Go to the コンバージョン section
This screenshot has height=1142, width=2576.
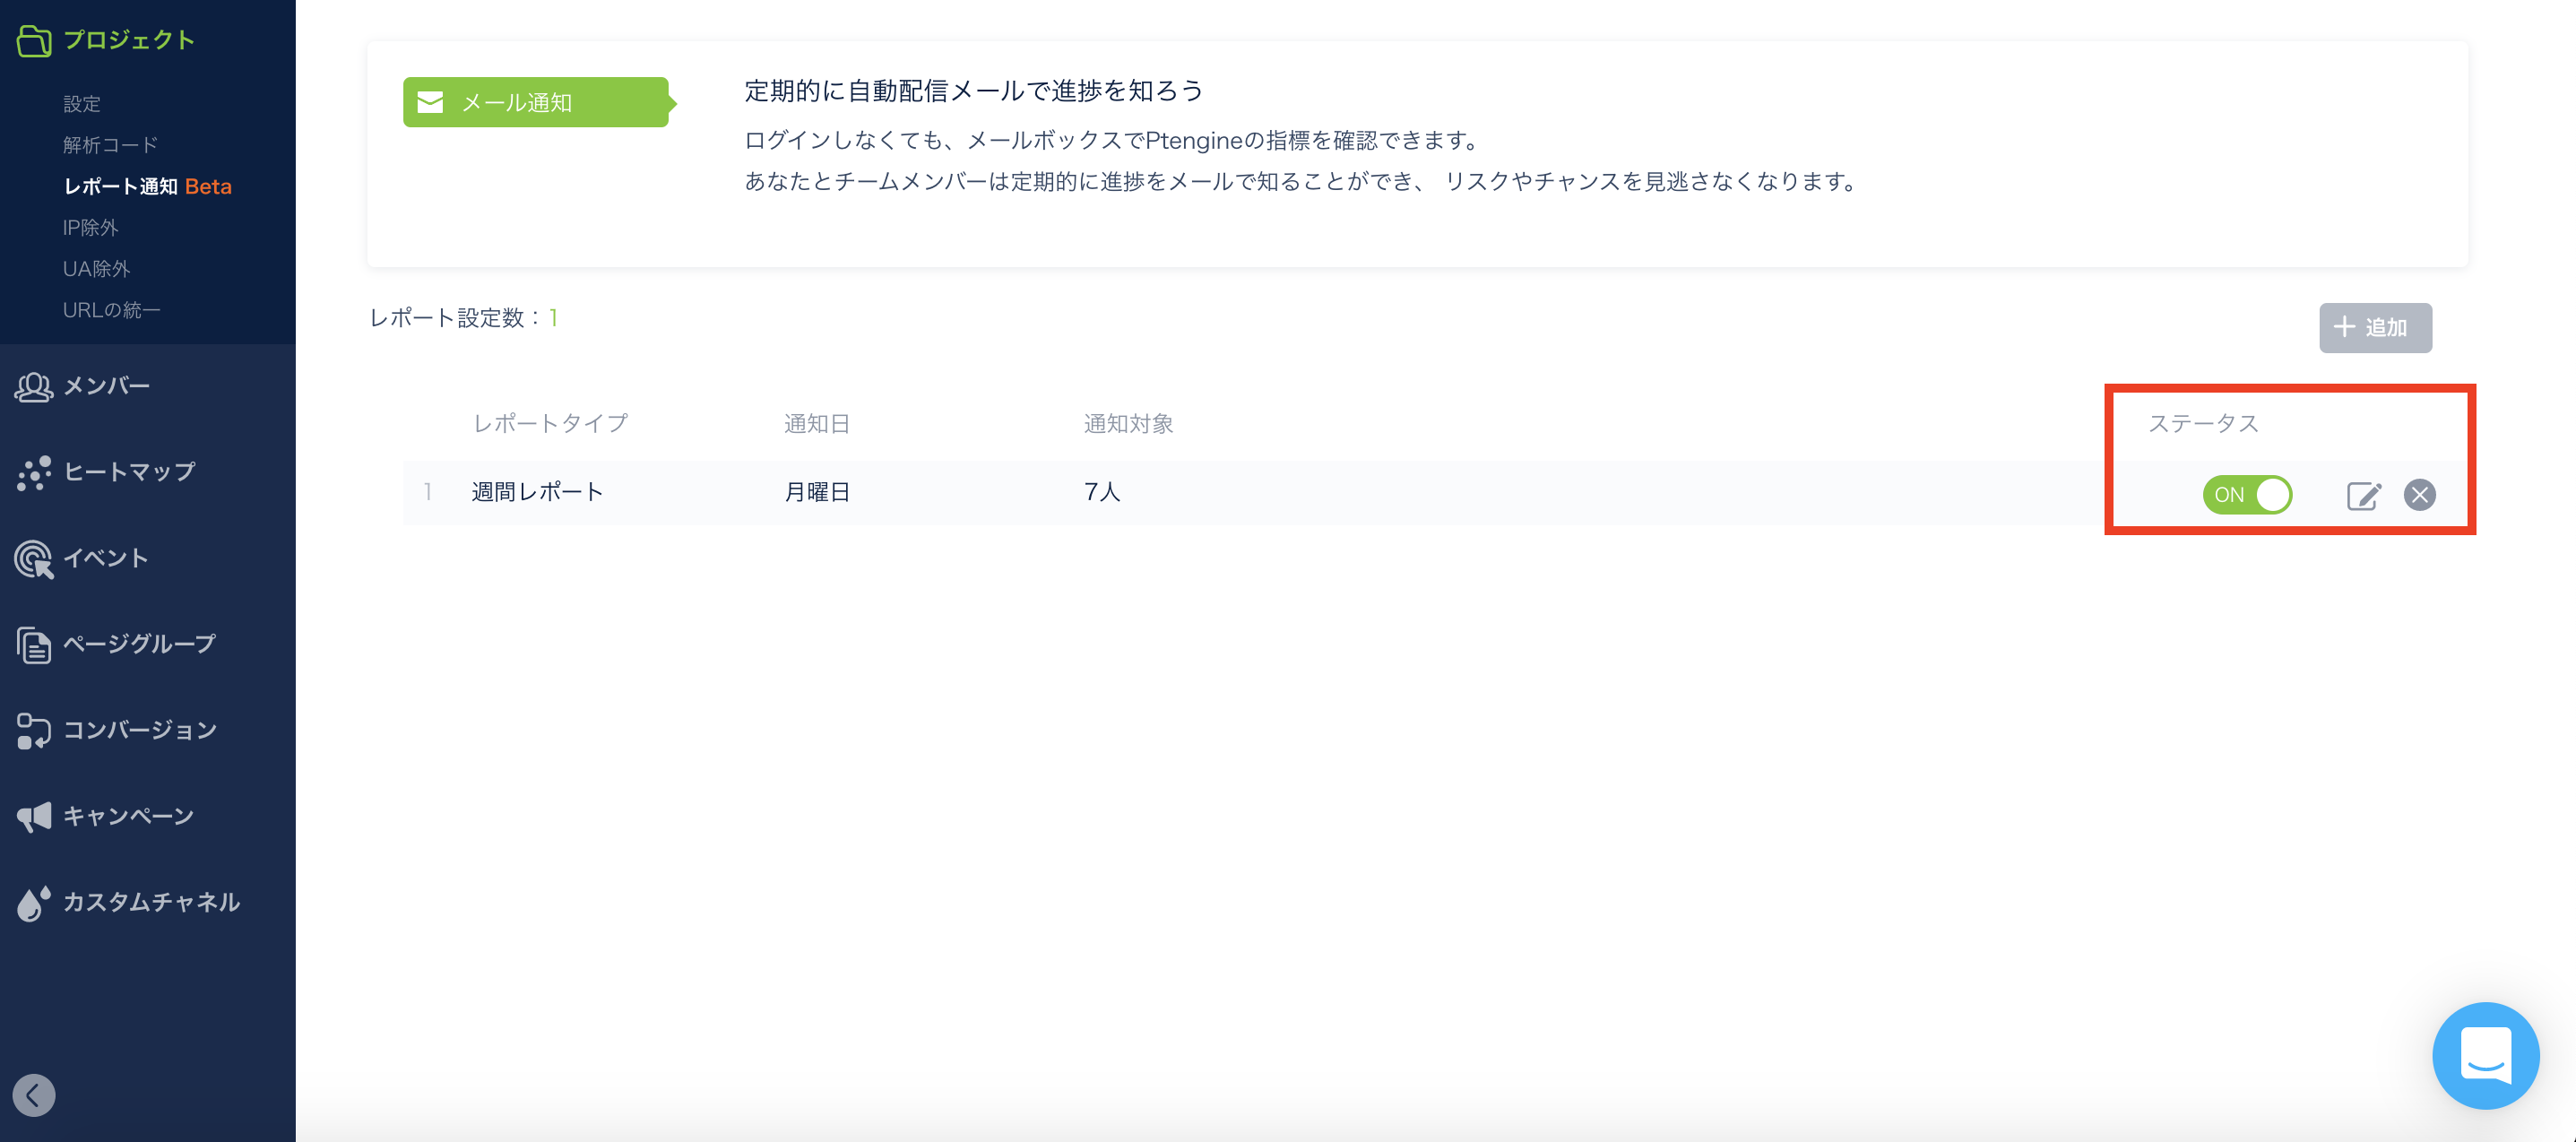coord(140,730)
